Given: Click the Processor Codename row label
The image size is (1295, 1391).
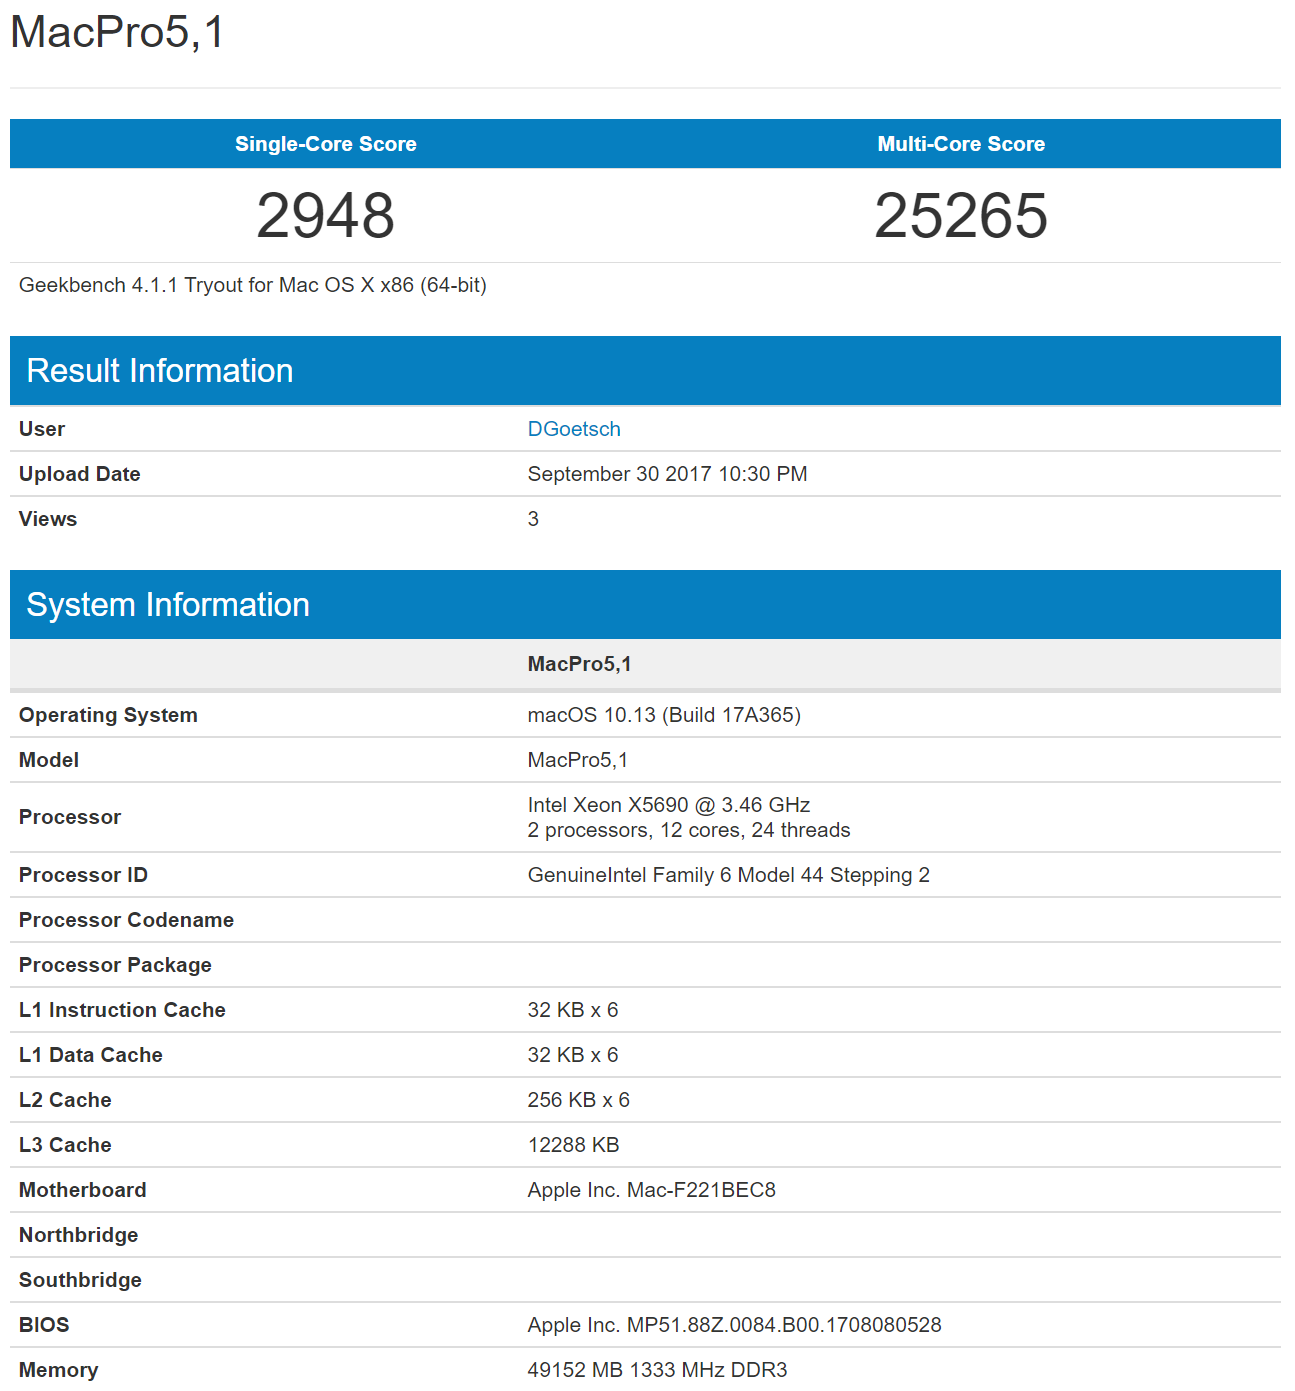Looking at the screenshot, I should 126,920.
